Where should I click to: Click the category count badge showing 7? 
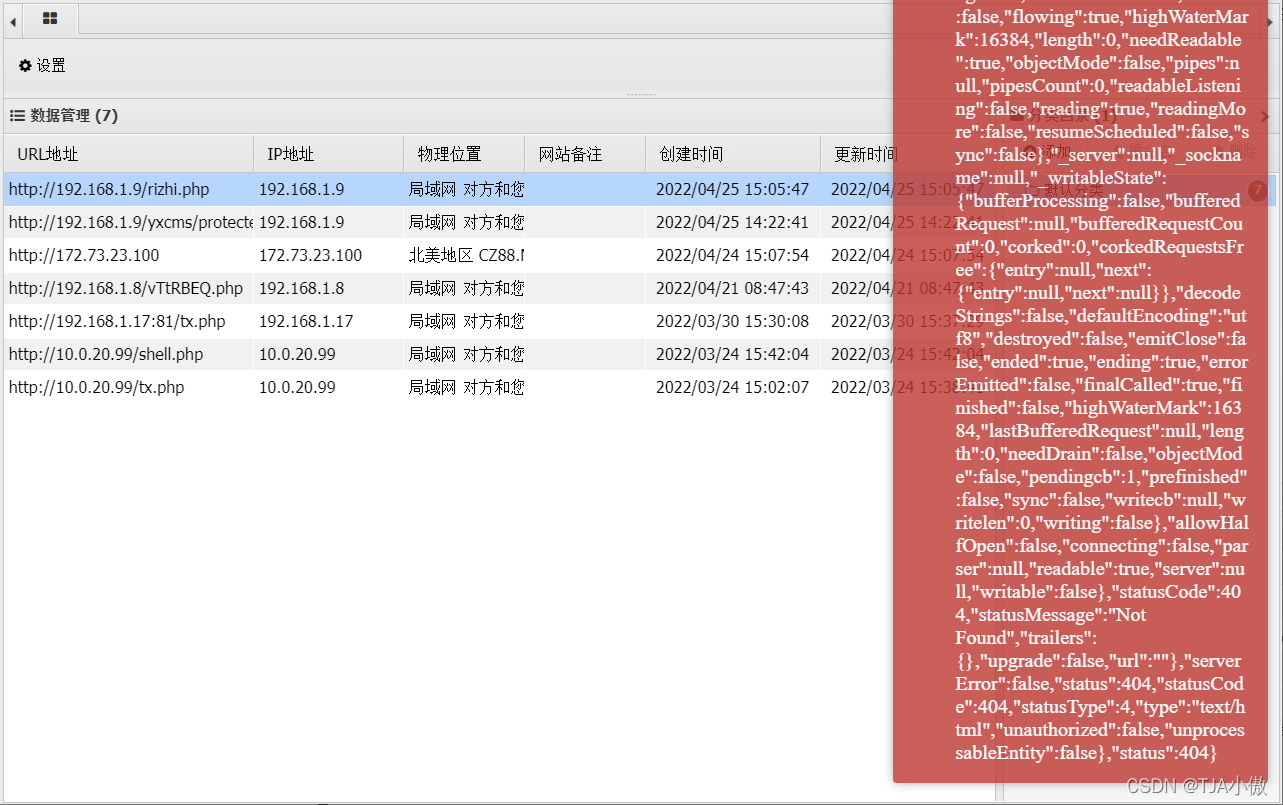tap(1258, 190)
